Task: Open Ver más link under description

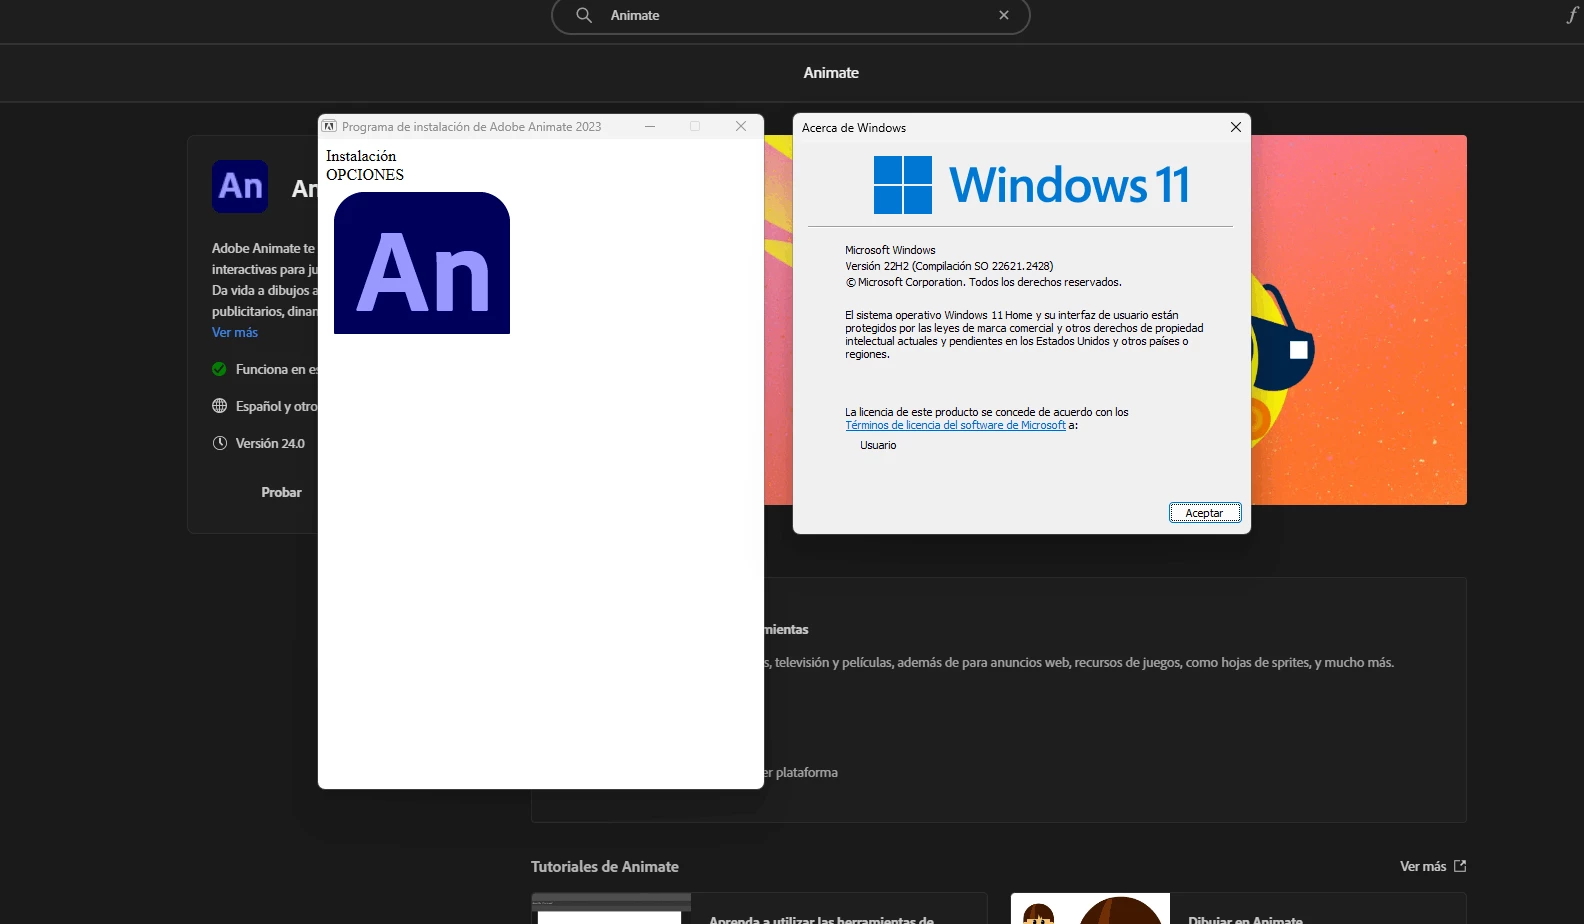Action: coord(235,332)
